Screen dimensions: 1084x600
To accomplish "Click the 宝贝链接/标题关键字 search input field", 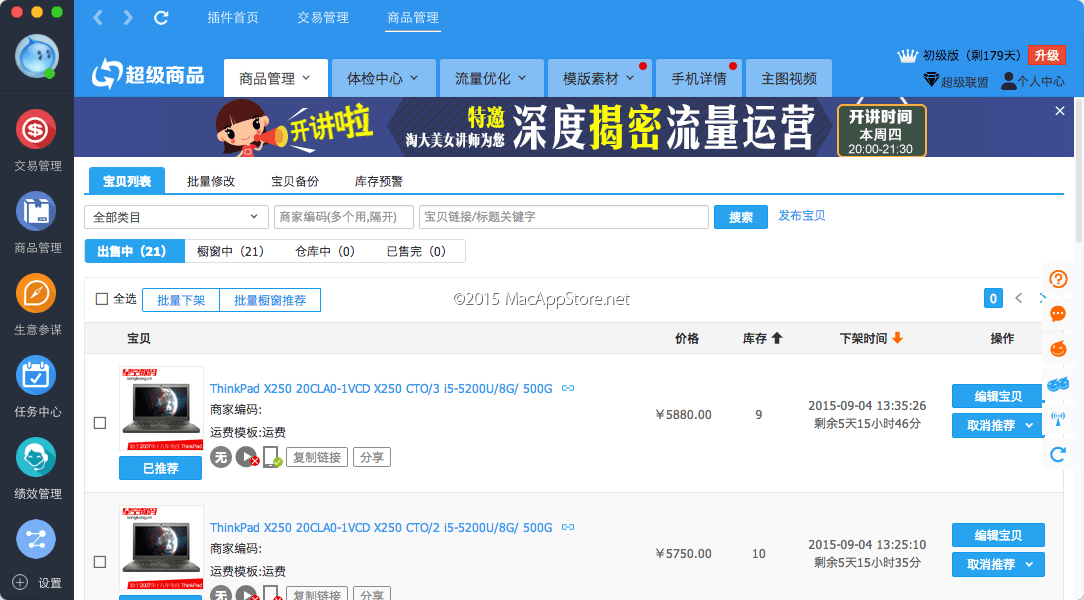I will point(563,217).
